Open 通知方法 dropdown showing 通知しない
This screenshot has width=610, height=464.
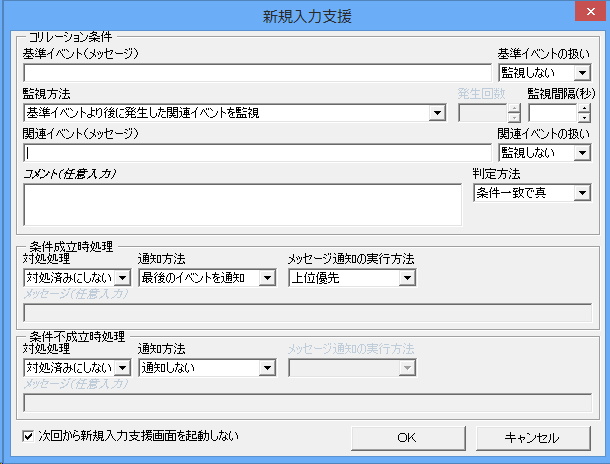point(207,368)
